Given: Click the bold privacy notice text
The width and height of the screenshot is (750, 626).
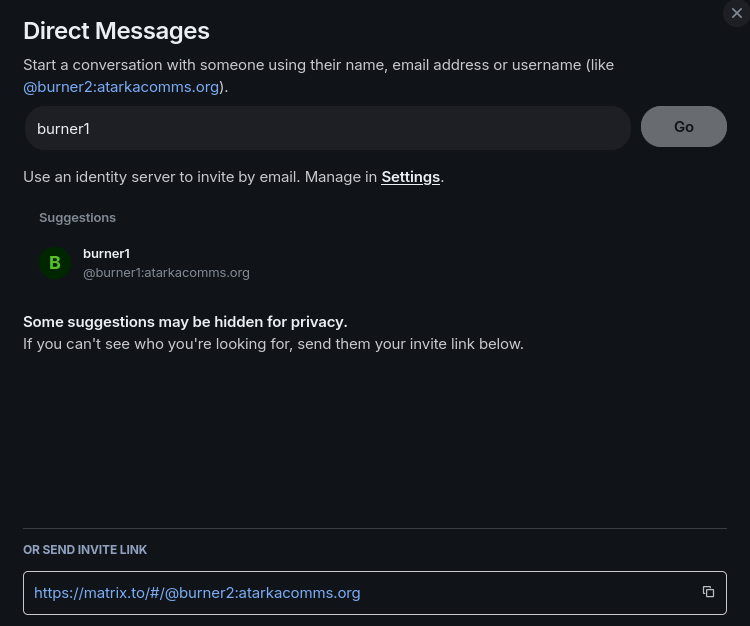Looking at the screenshot, I should coord(185,322).
